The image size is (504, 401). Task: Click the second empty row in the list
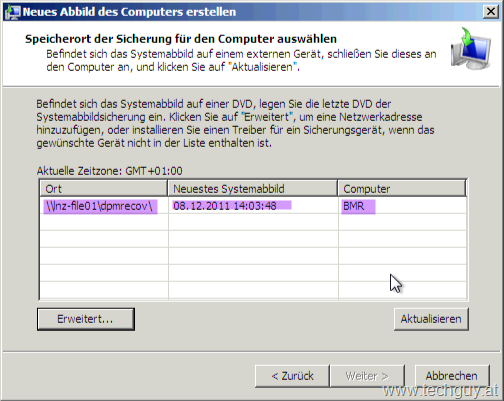coord(253,239)
